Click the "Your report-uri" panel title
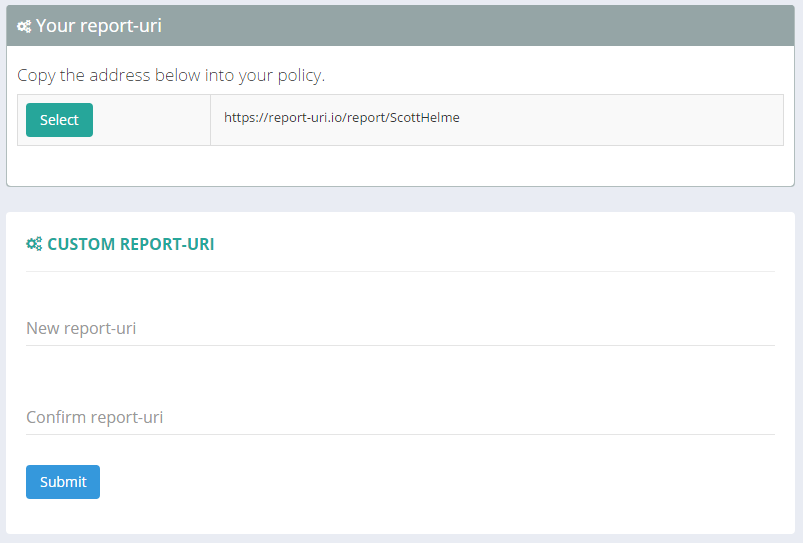This screenshot has height=543, width=803. pos(98,26)
